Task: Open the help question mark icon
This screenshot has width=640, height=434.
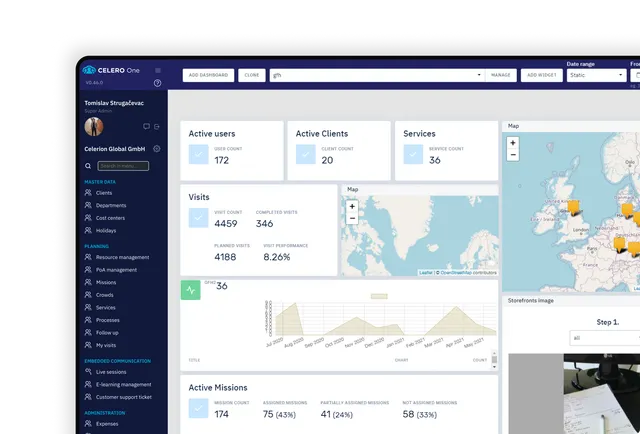Action: 158,83
